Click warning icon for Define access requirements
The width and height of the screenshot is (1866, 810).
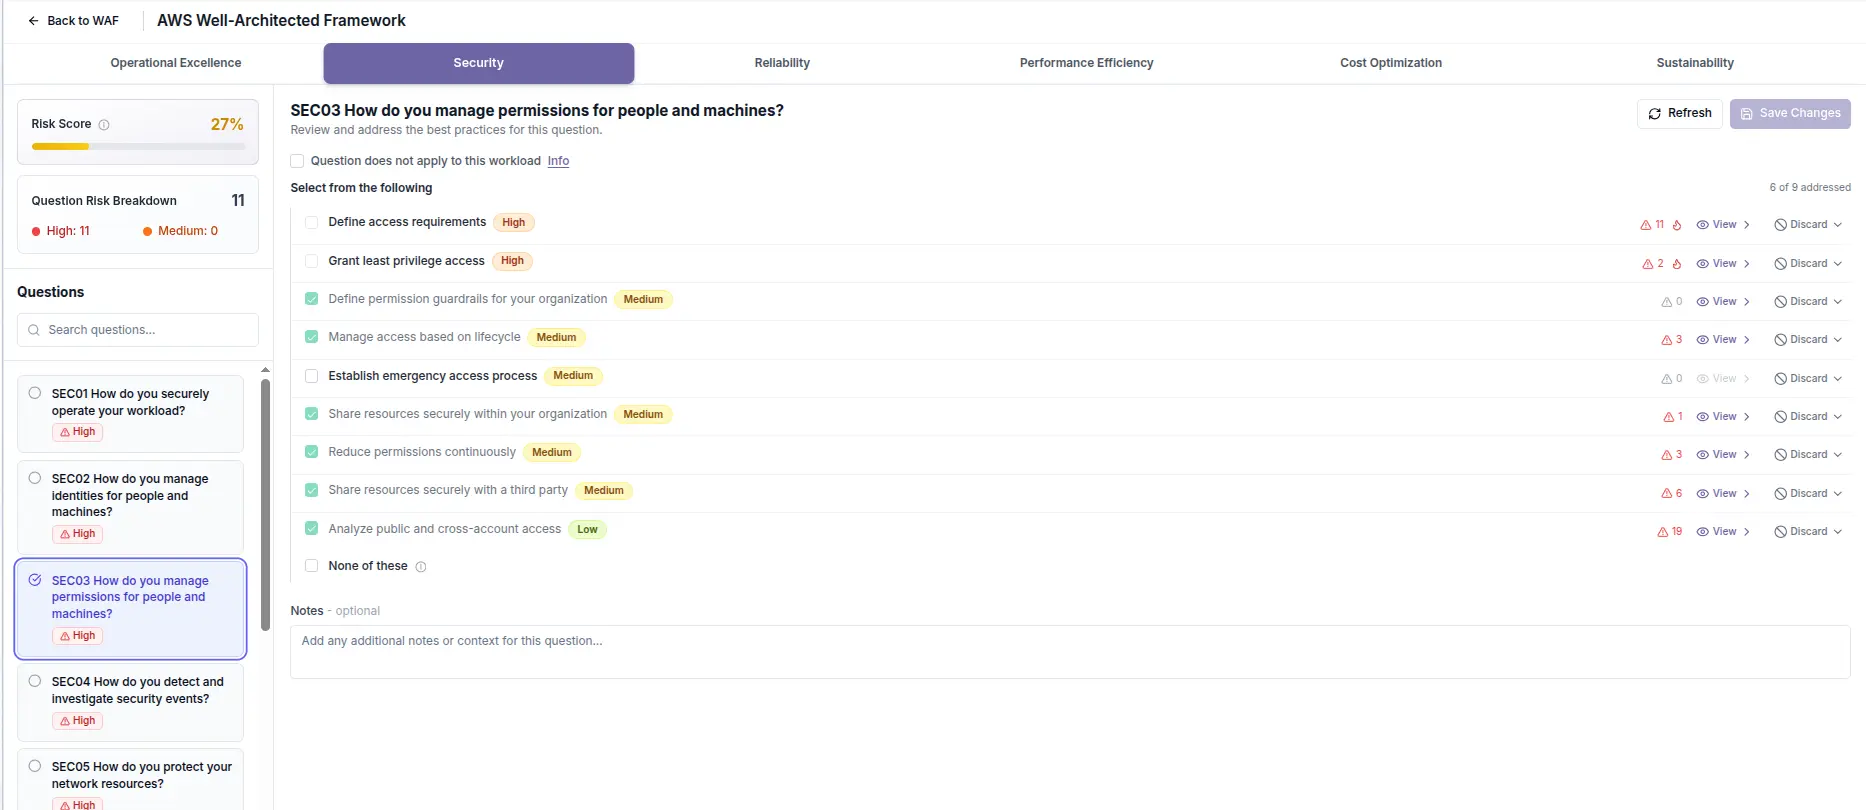point(1645,225)
